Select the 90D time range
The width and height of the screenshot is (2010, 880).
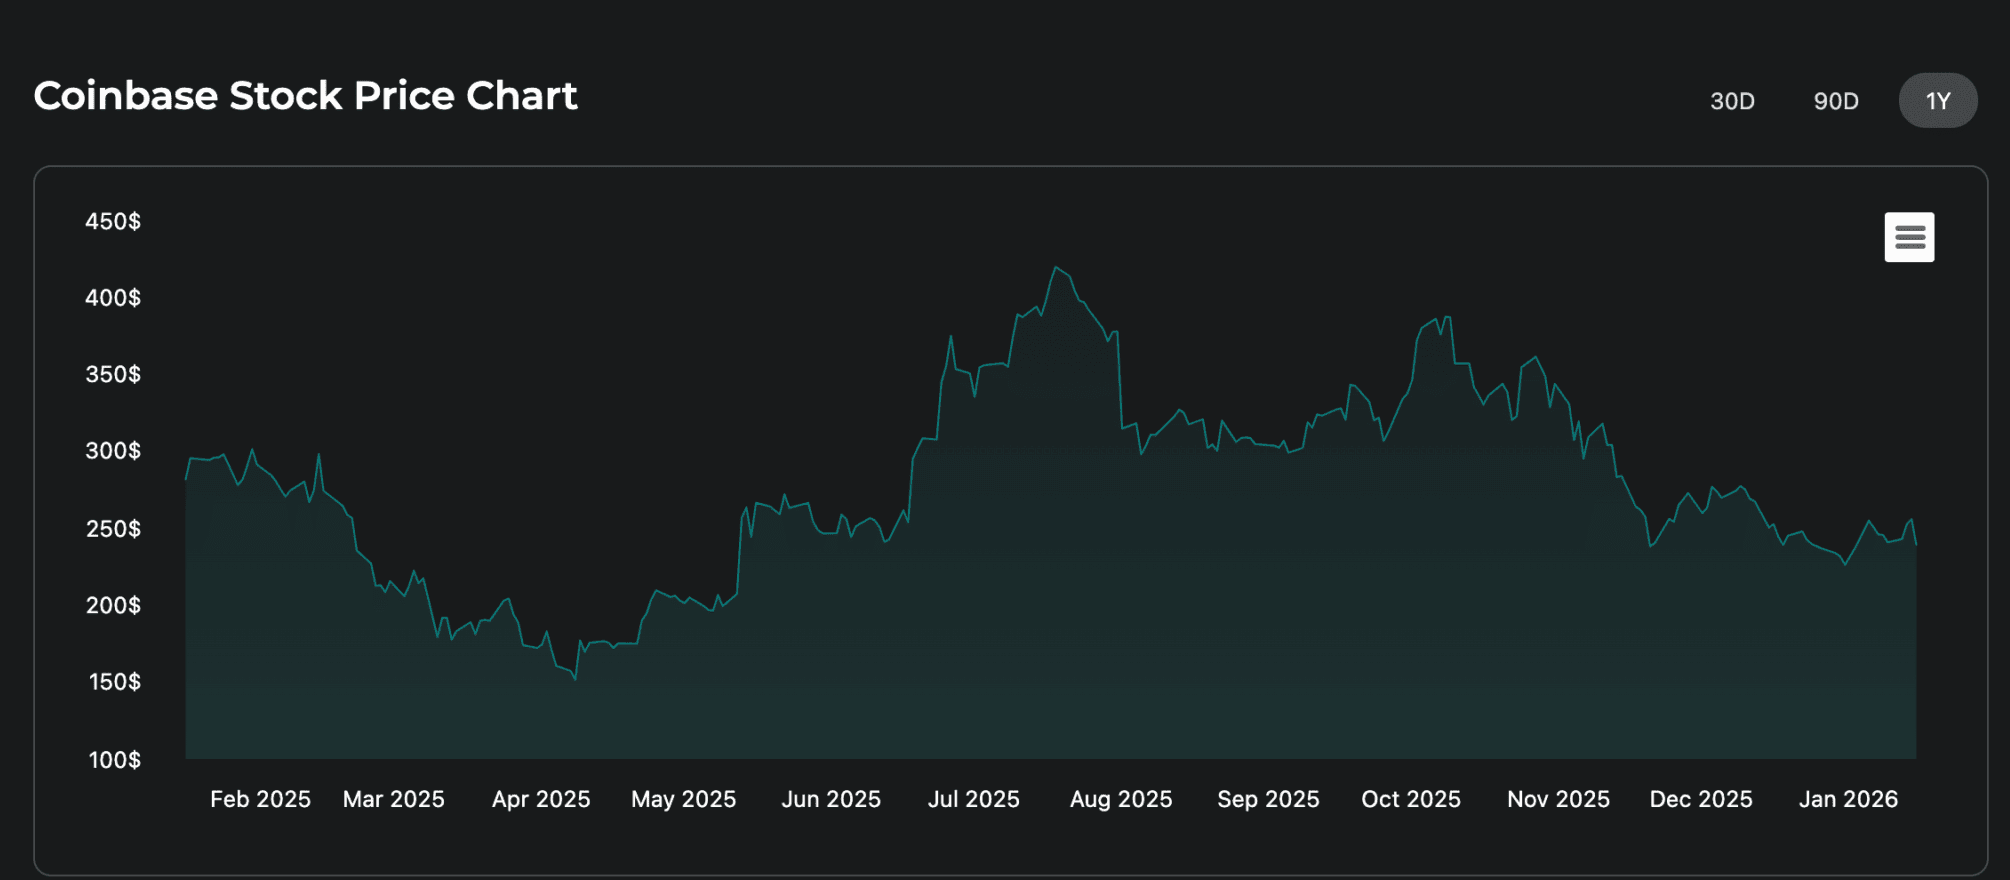point(1836,101)
